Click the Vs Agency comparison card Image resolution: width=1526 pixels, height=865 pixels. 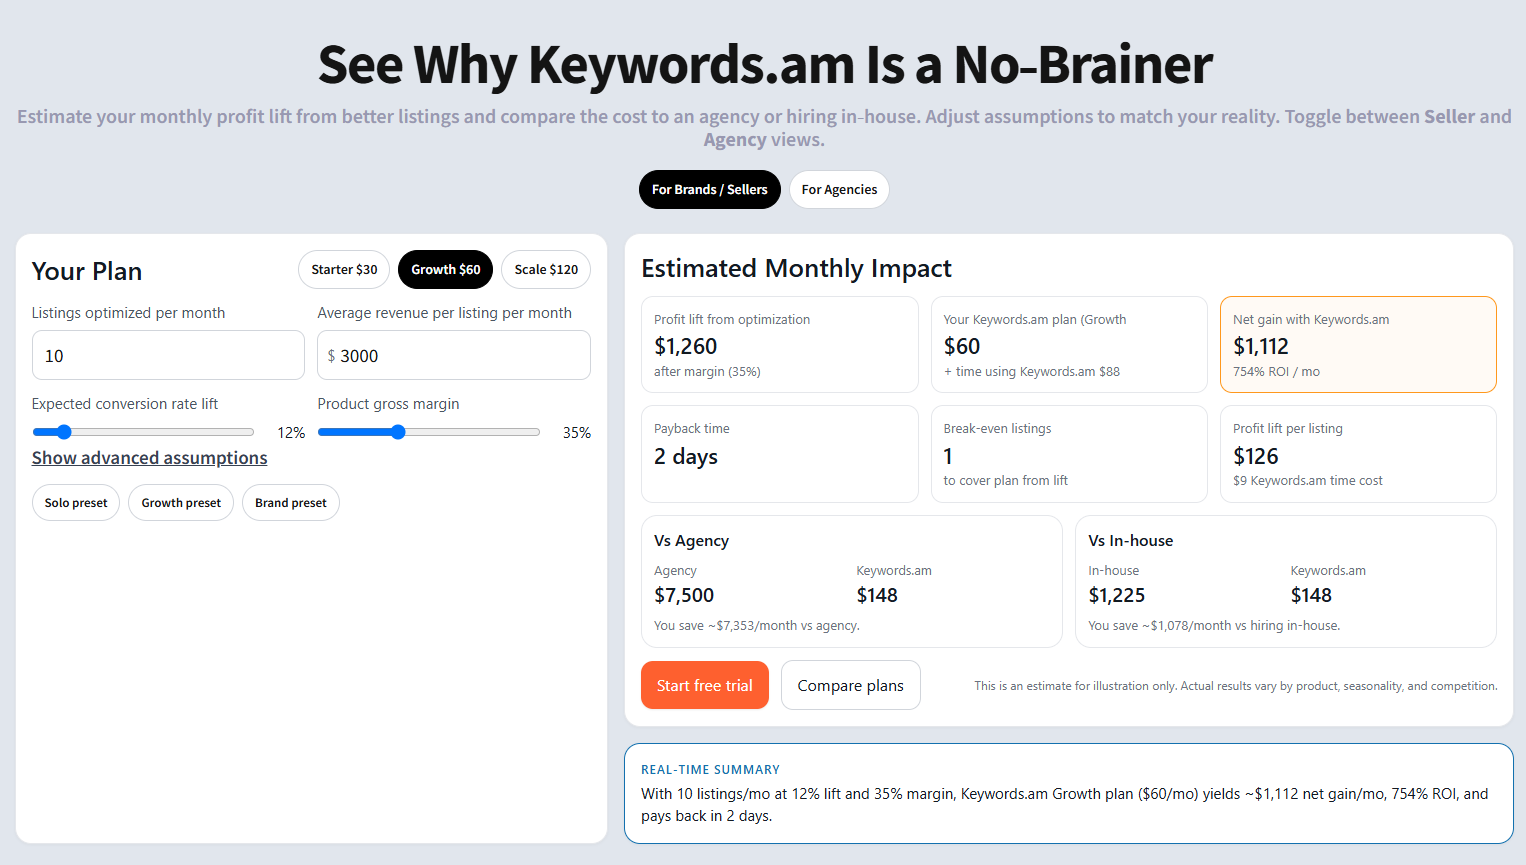[x=851, y=582]
